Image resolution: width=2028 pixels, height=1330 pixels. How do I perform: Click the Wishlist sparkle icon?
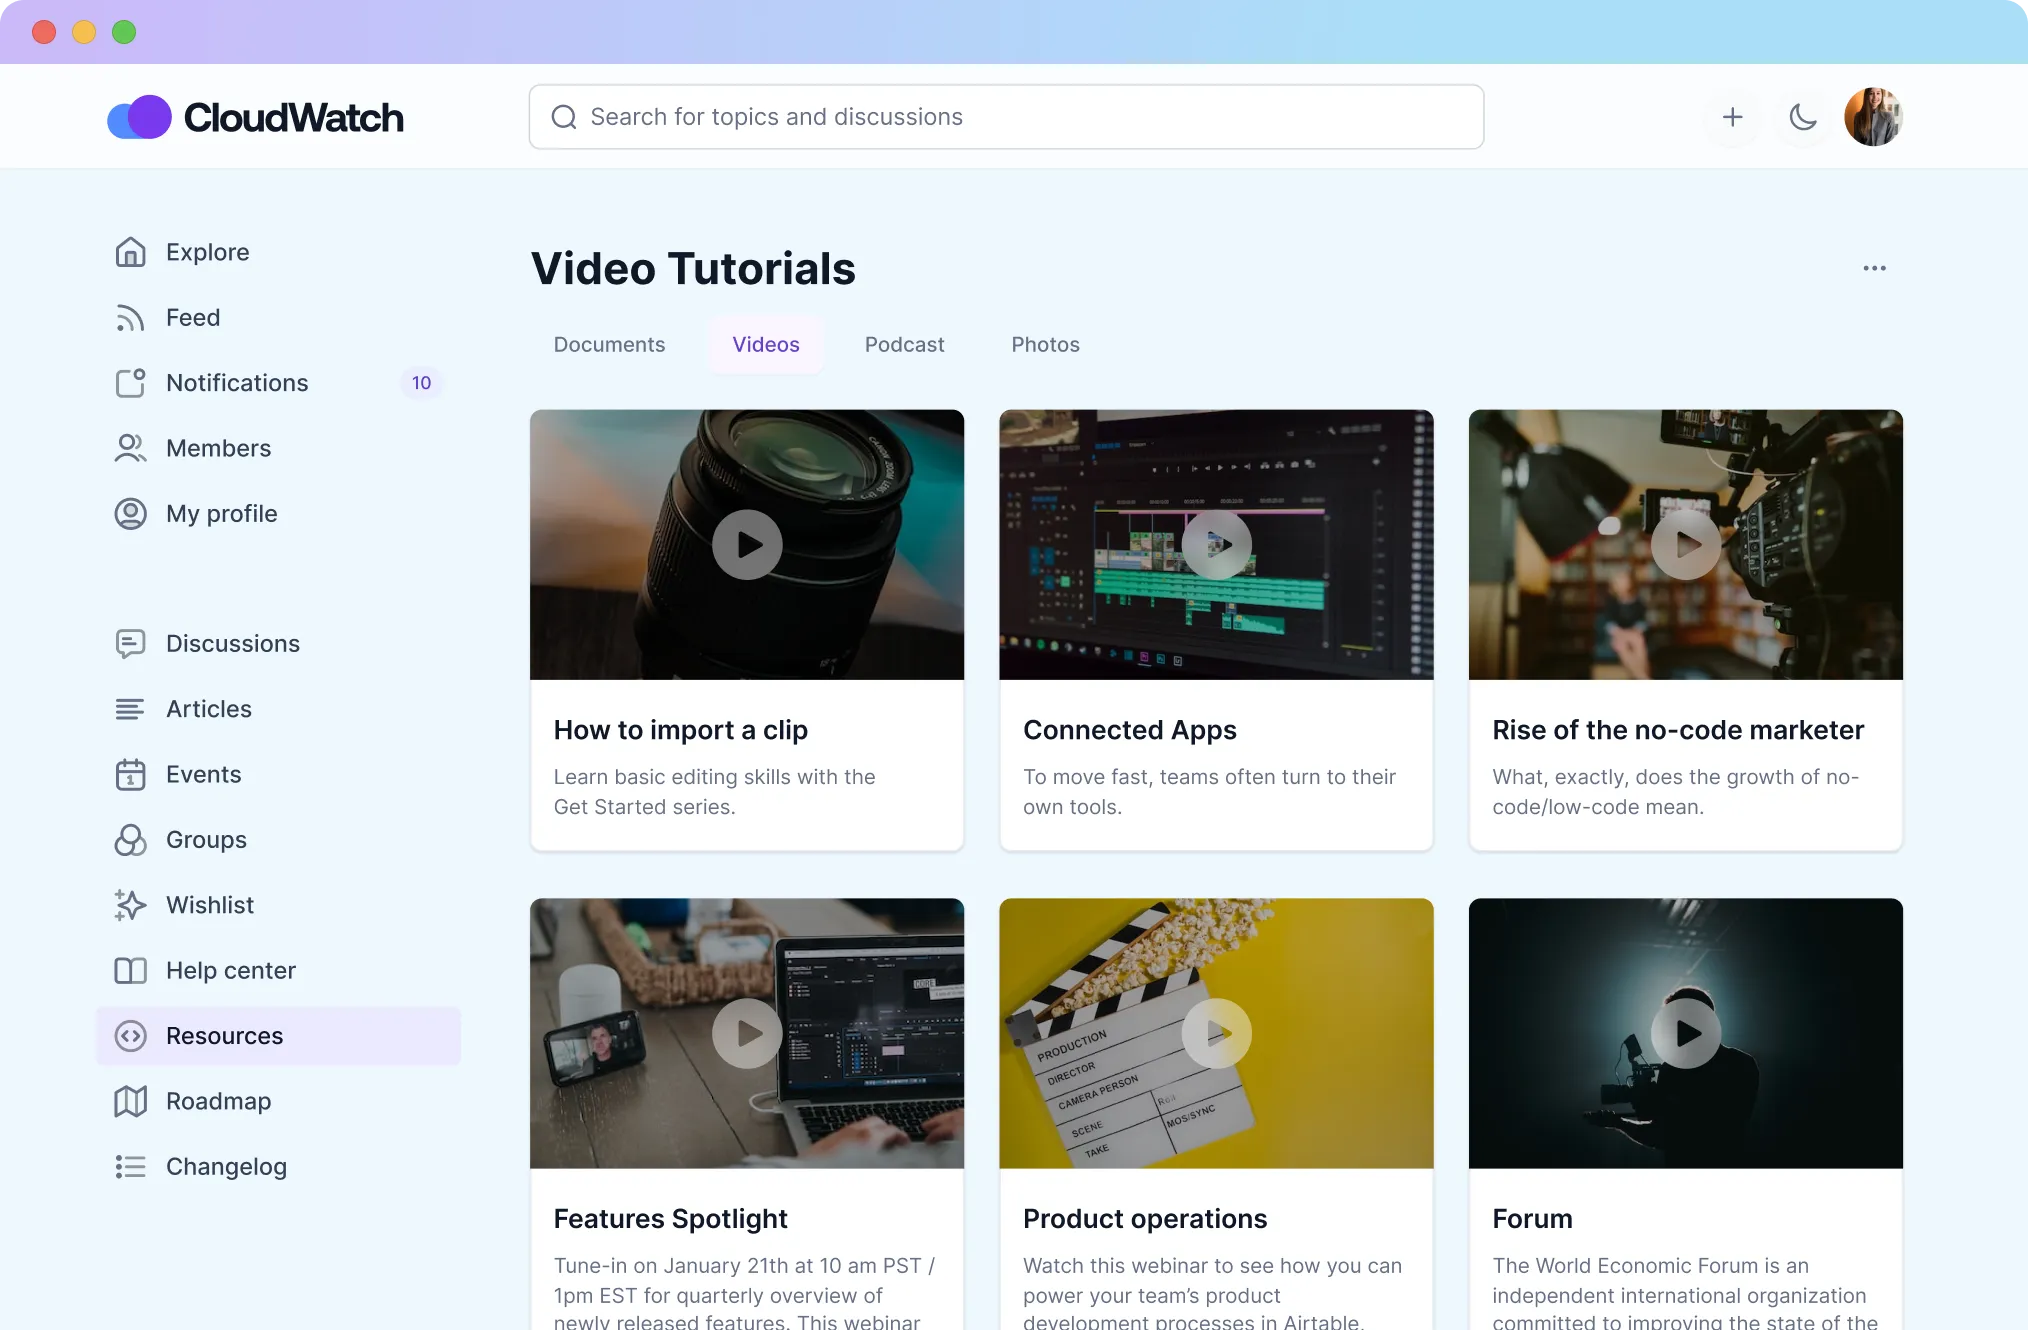pyautogui.click(x=130, y=905)
